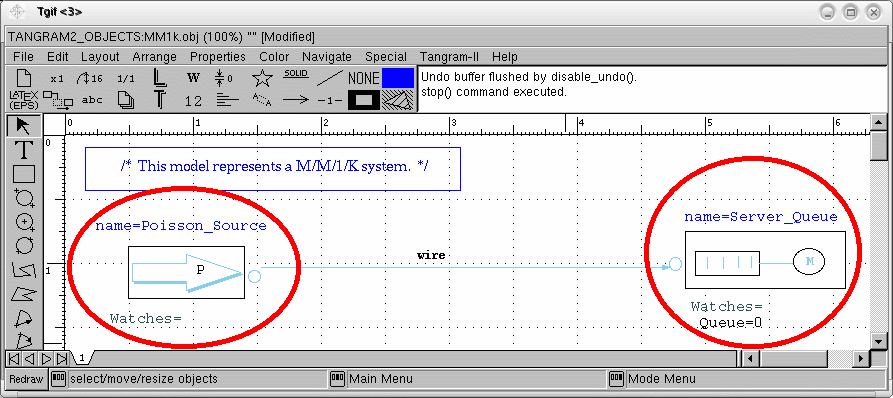Viewport: 893px width, 398px height.
Task: Click the 'name=Poisson_Source' label
Action: 181,225
